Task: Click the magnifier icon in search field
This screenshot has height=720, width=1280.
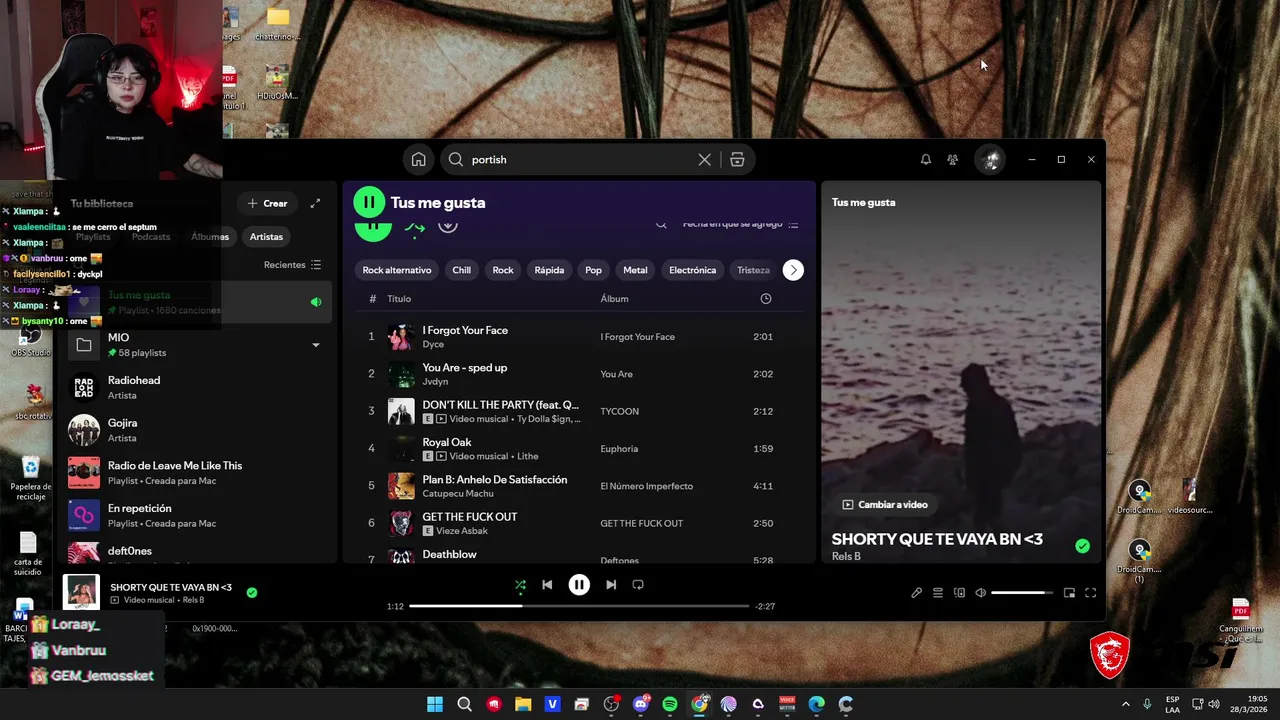Action: coord(456,159)
